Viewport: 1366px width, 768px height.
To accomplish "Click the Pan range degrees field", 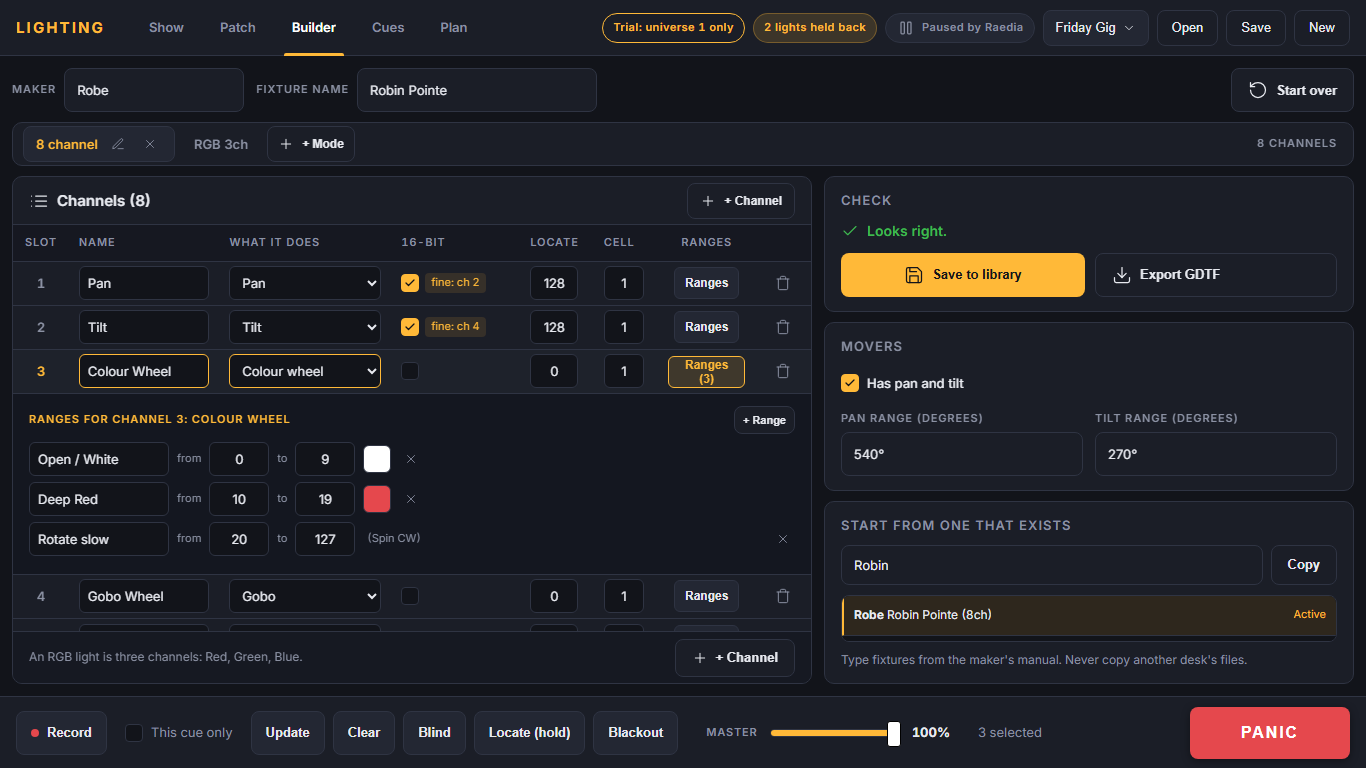I will point(962,454).
